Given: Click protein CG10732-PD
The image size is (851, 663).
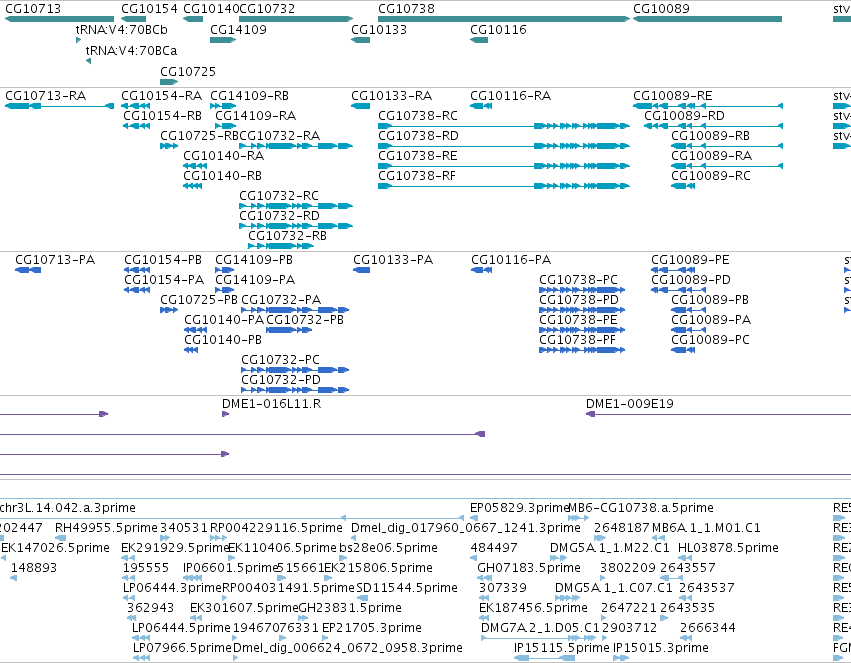Looking at the screenshot, I should [281, 380].
